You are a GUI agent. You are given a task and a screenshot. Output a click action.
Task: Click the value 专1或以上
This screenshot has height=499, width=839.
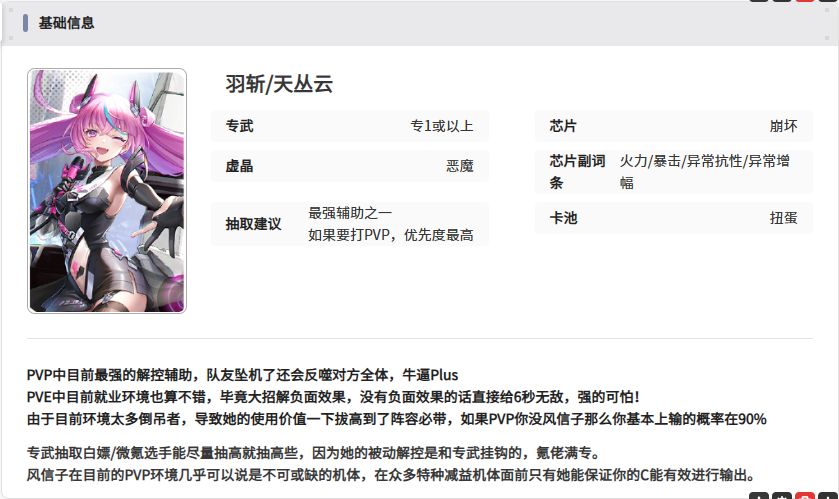pos(442,126)
